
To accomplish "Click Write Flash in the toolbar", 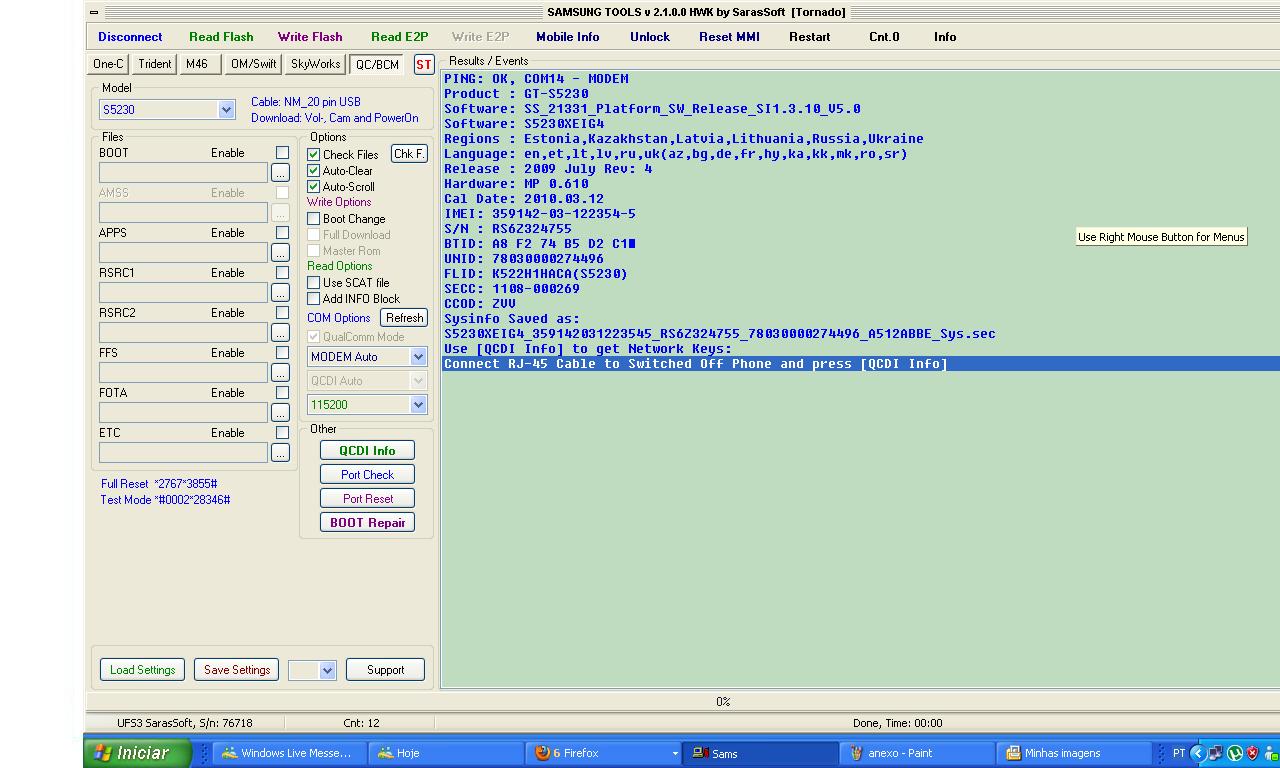I will pos(310,37).
